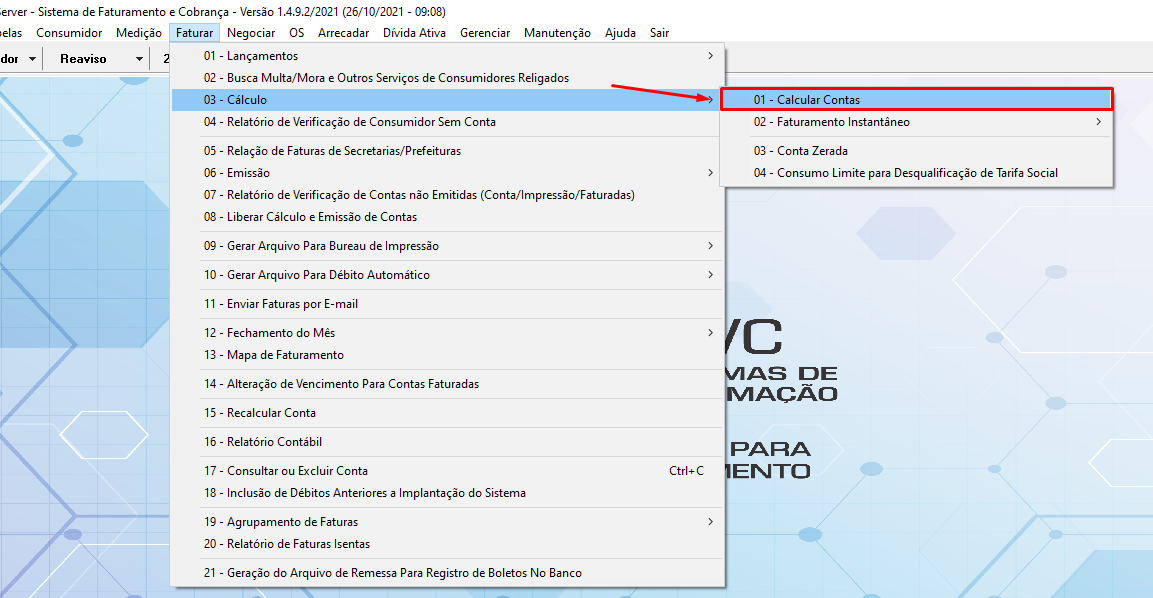
Task: Choose 03 - Conta Zerada
Action: point(800,151)
